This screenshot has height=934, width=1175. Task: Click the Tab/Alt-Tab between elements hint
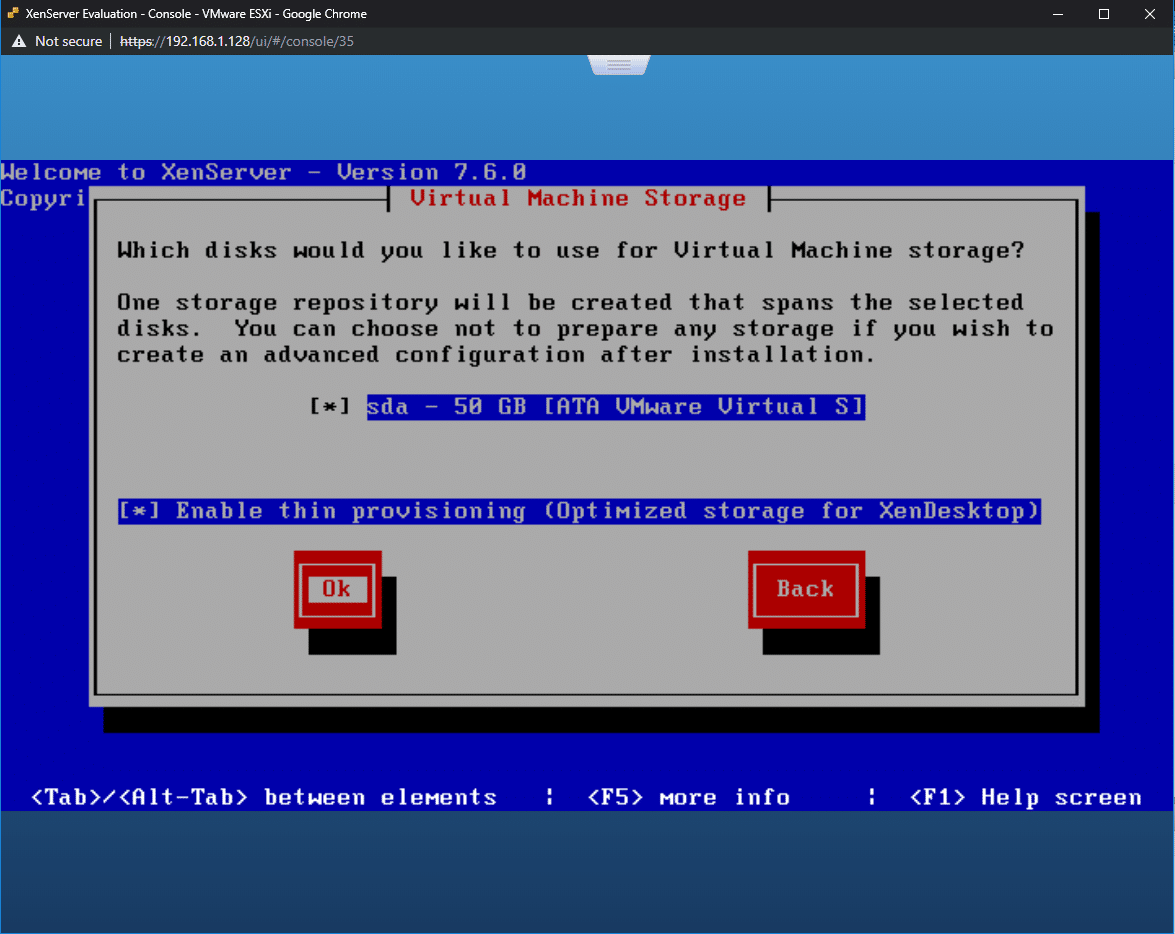(x=264, y=798)
